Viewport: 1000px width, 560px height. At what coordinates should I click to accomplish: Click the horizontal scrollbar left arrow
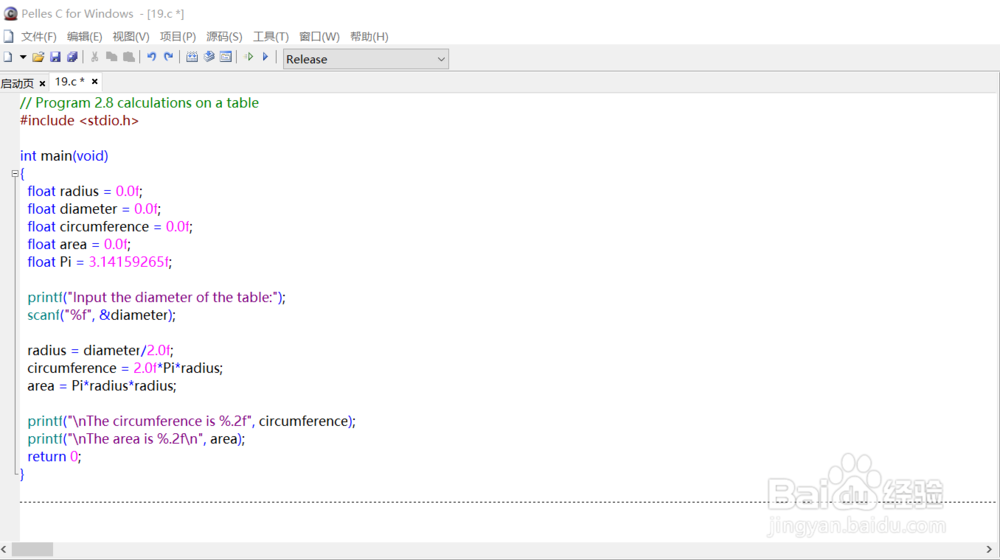[x=4, y=549]
